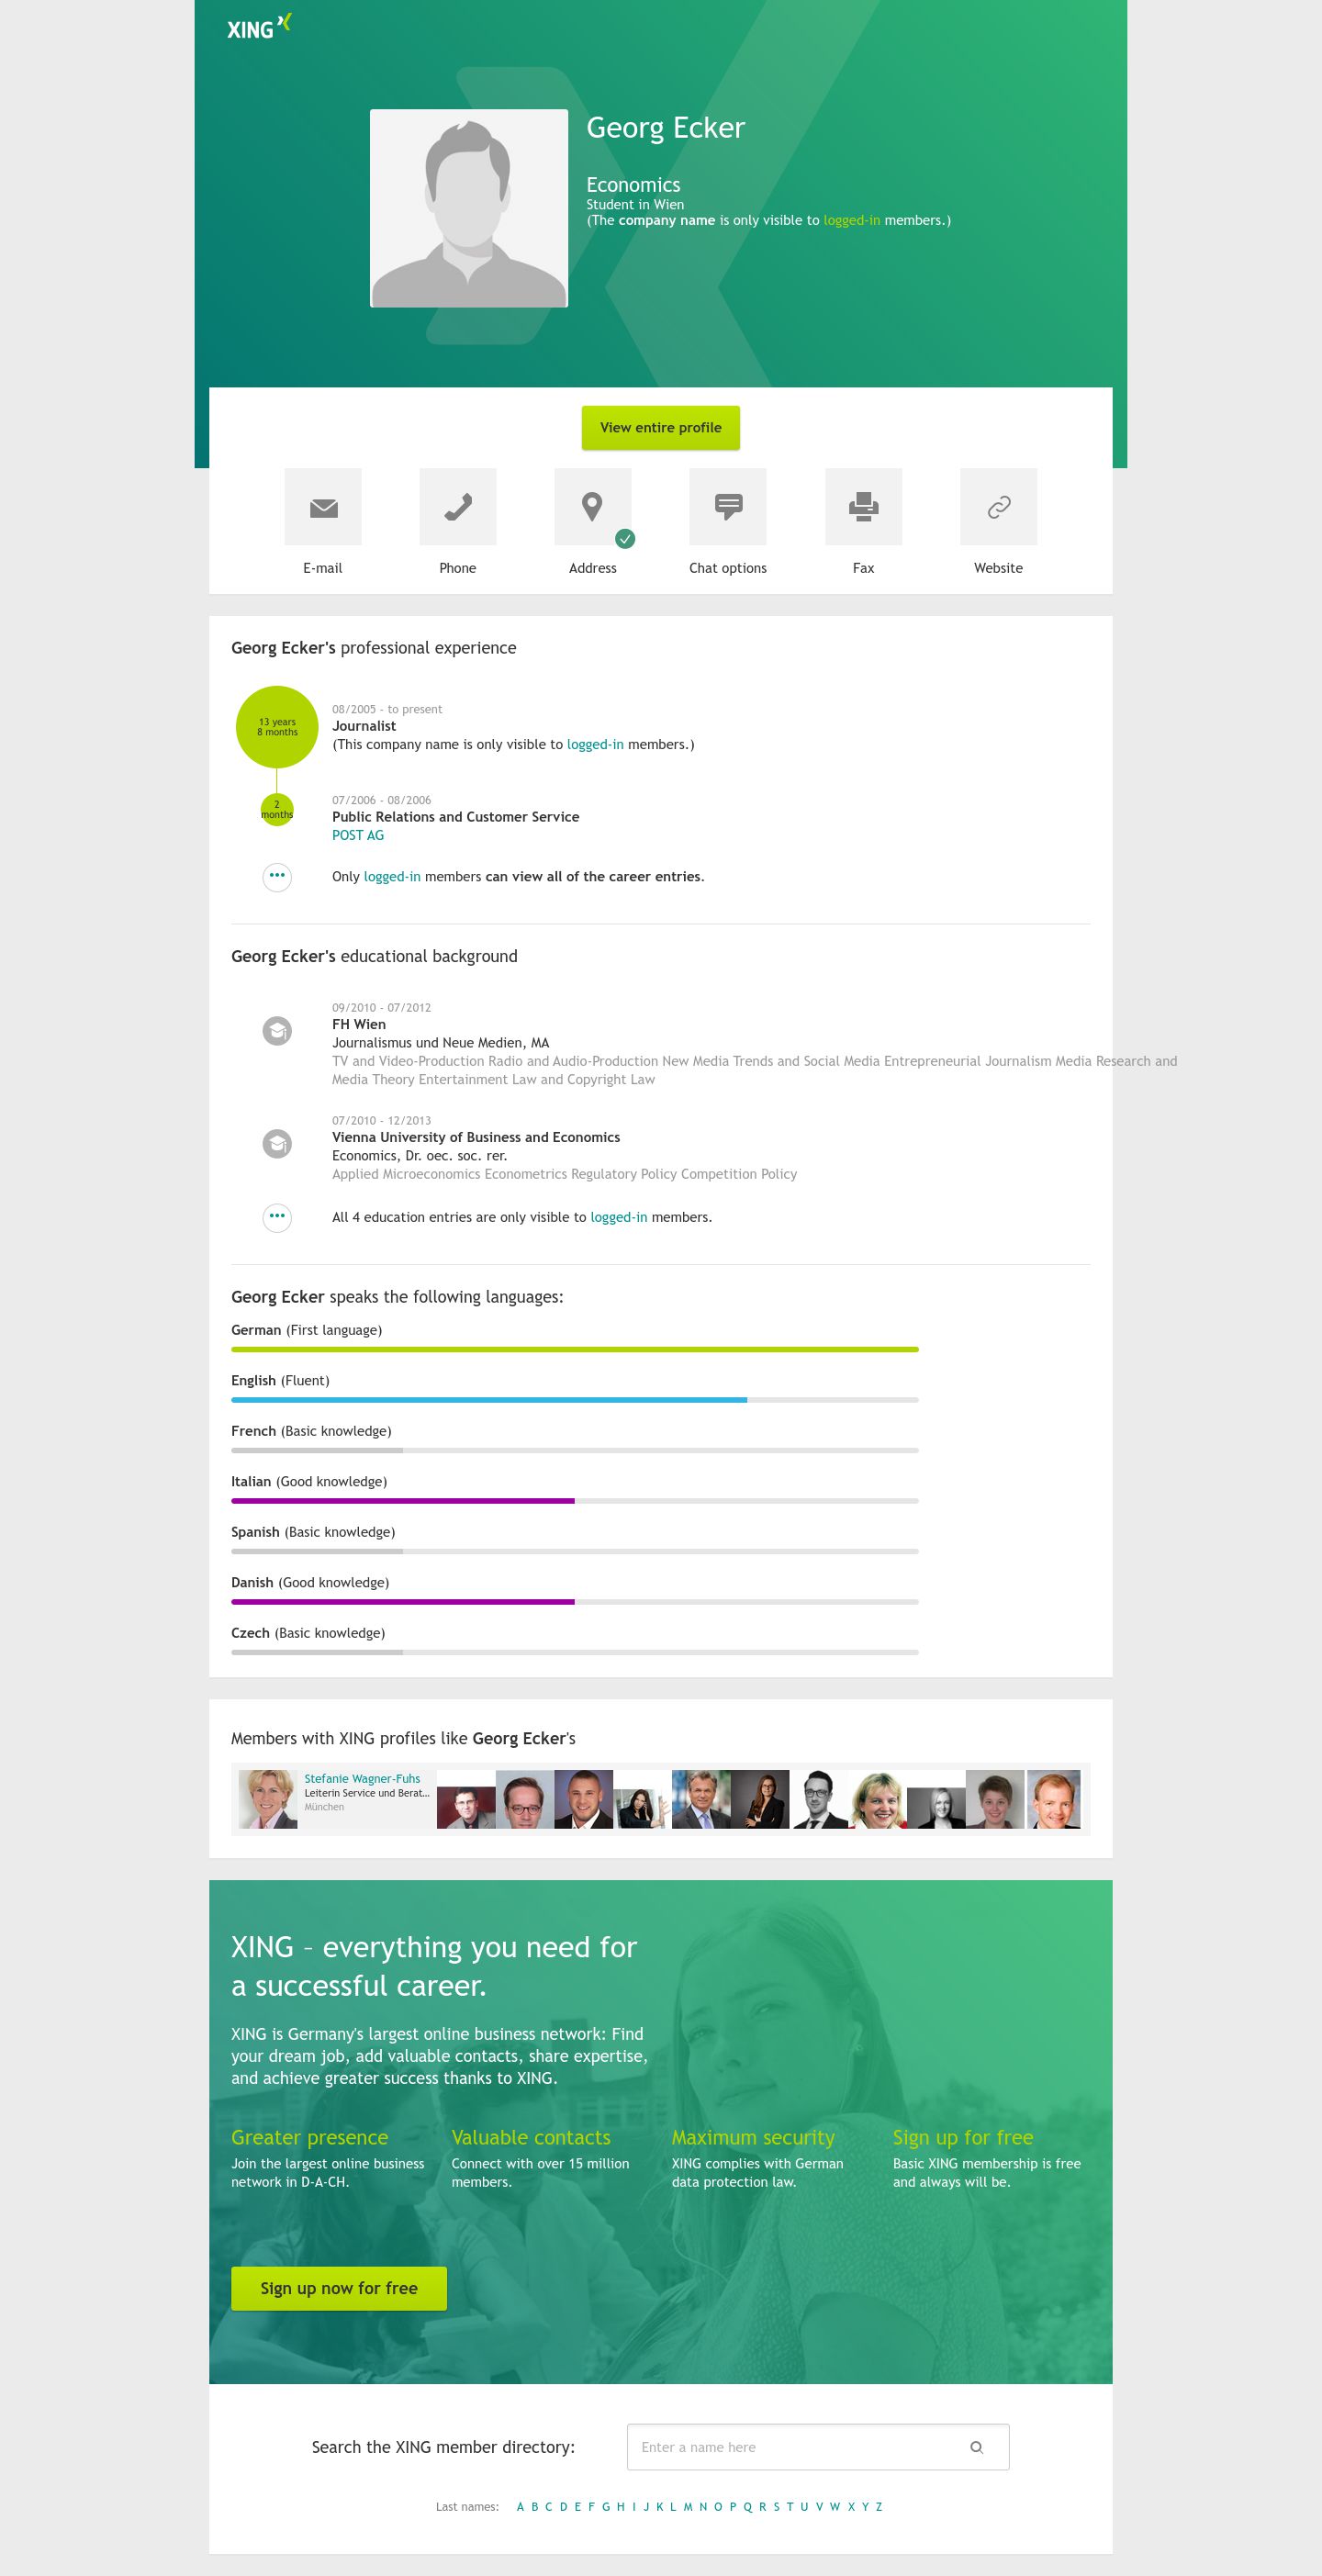The height and width of the screenshot is (2576, 1322).
Task: Expand hidden education entries ellipsis
Action: pyautogui.click(x=277, y=1217)
